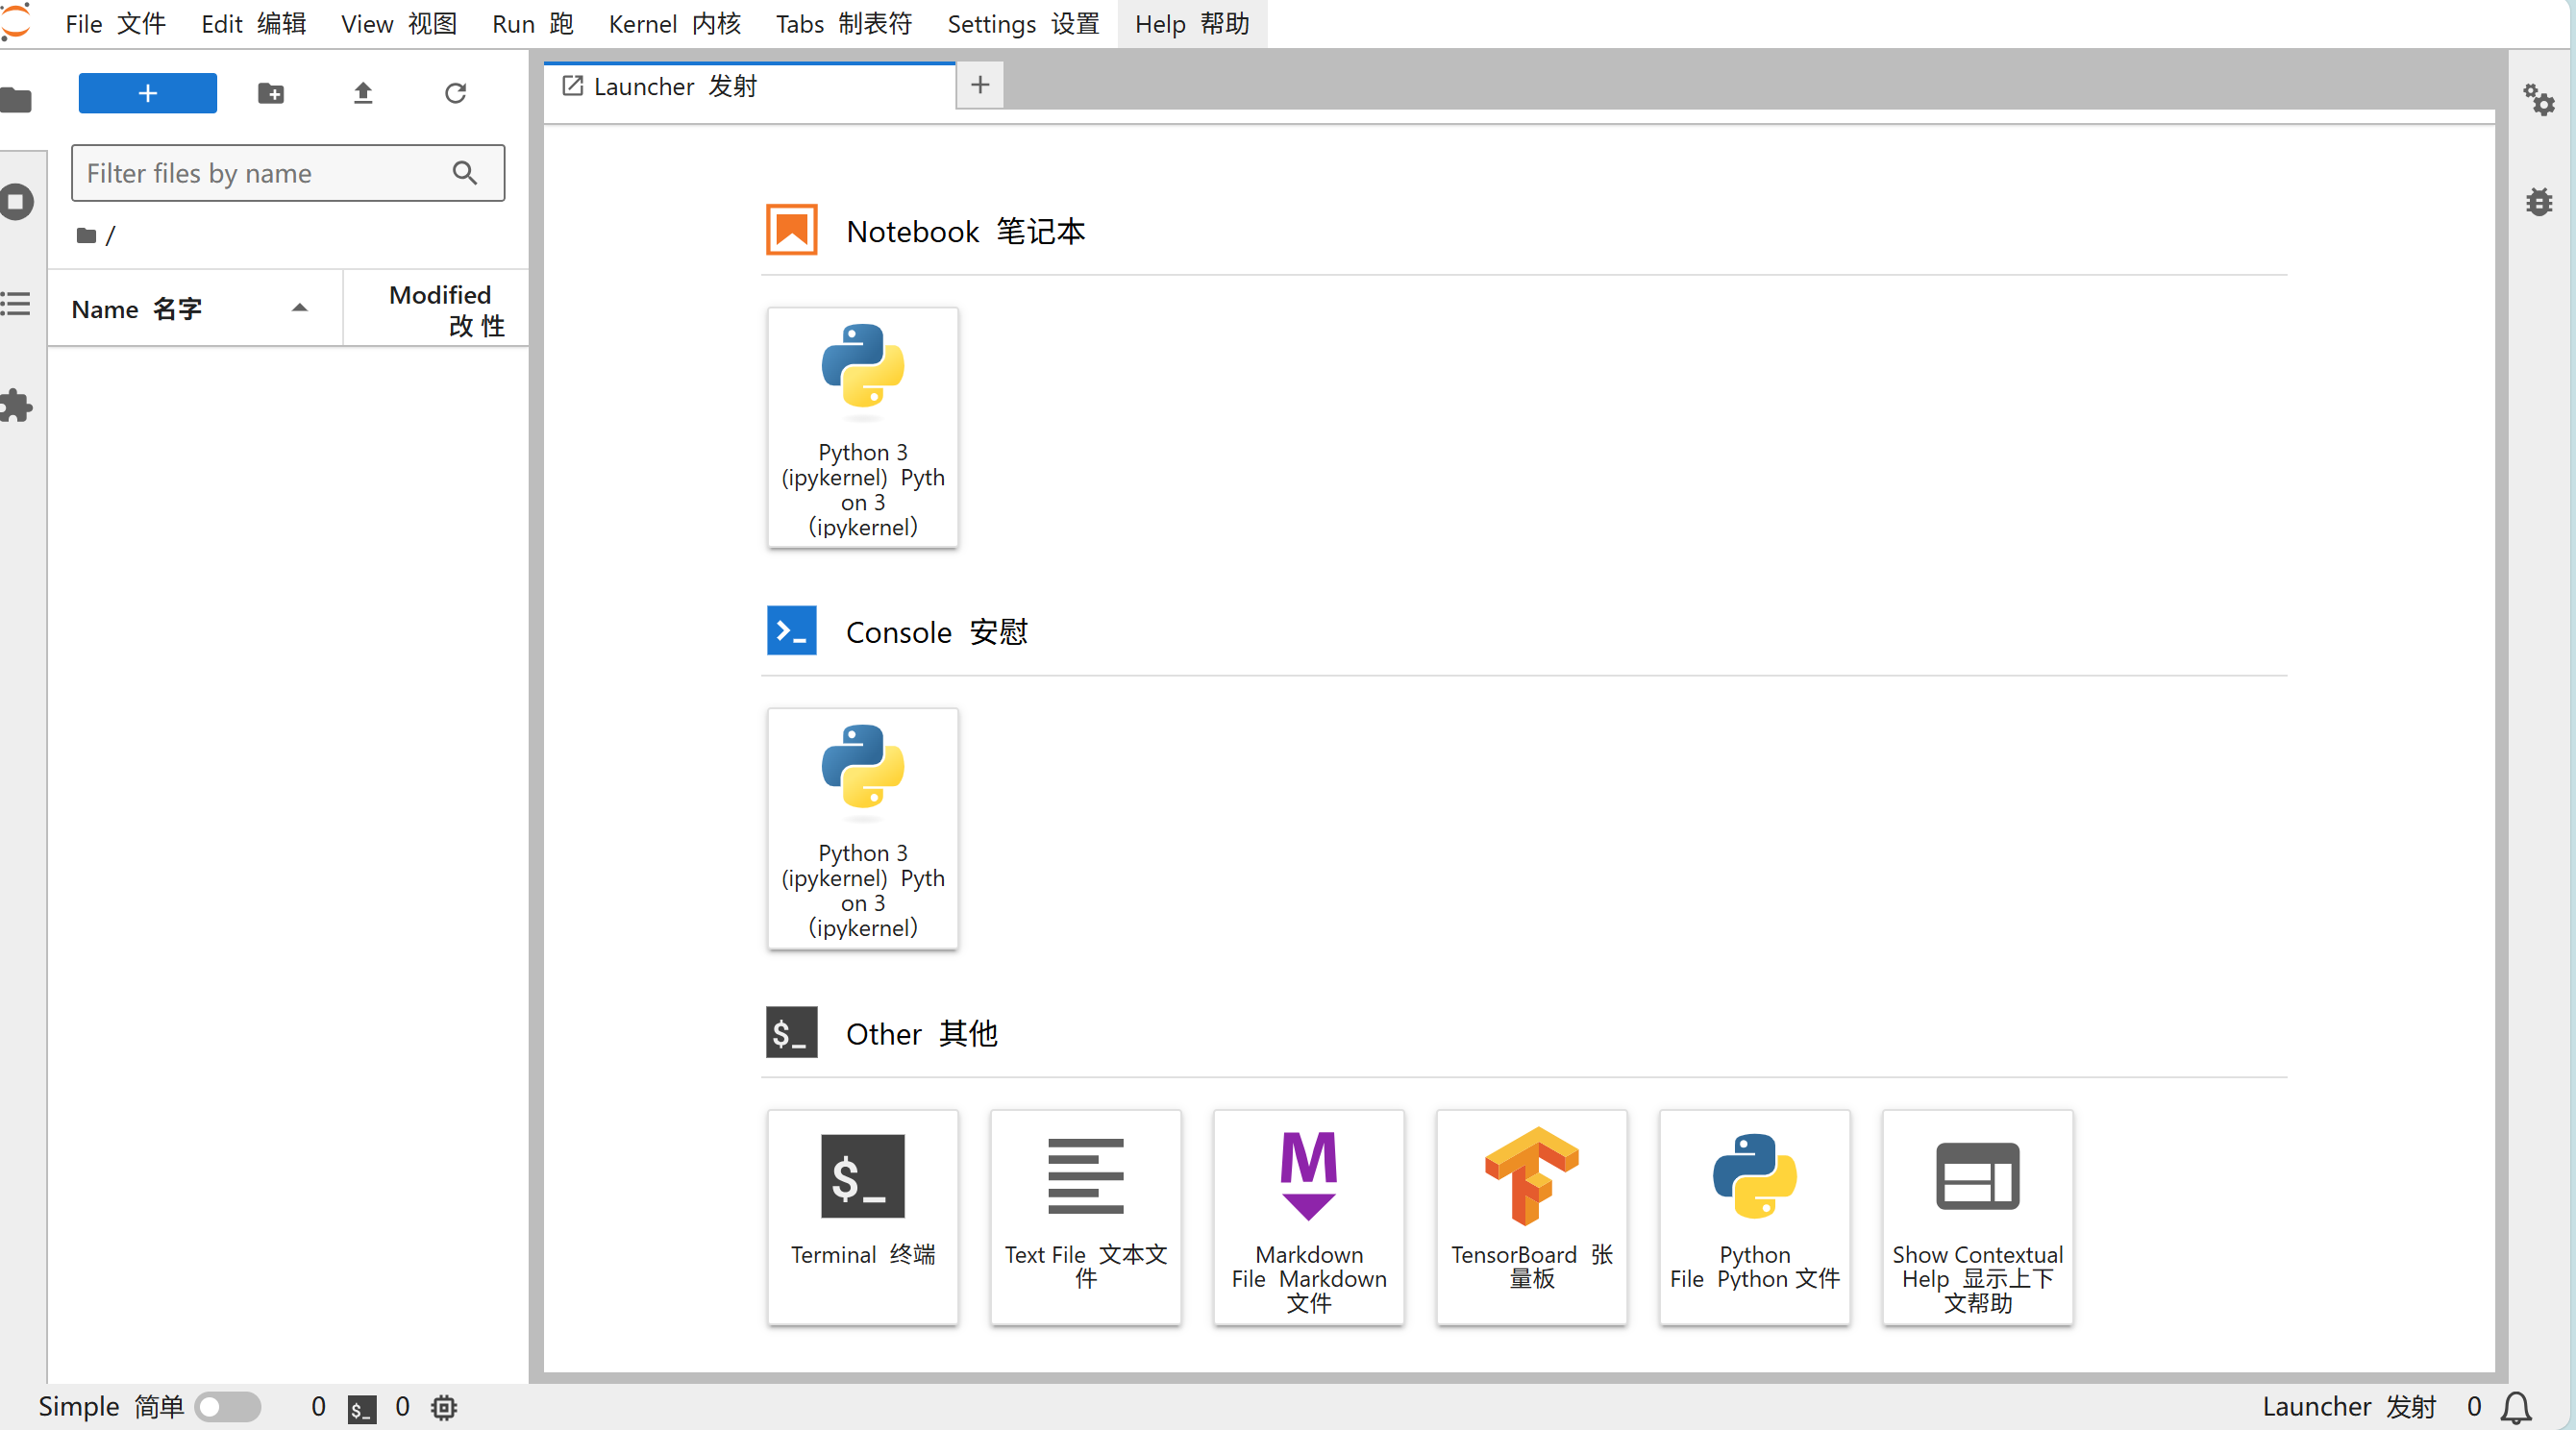Screen dimensions: 2576x1430
Task: Click the Launcher label in status bar
Action: pyautogui.click(x=2349, y=1407)
